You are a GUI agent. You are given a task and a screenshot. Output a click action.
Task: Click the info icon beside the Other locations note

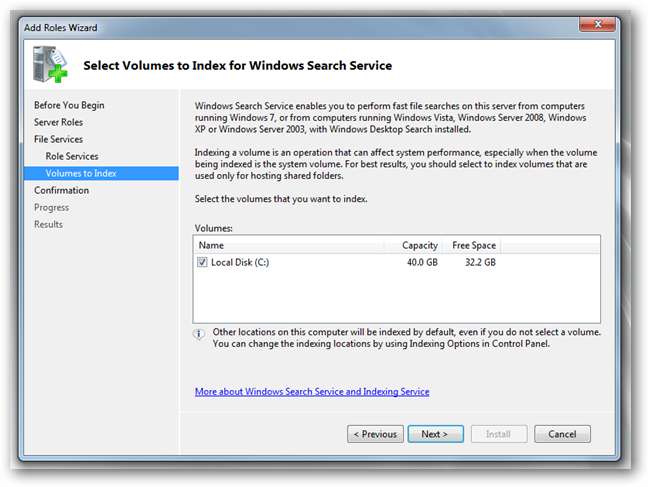200,334
